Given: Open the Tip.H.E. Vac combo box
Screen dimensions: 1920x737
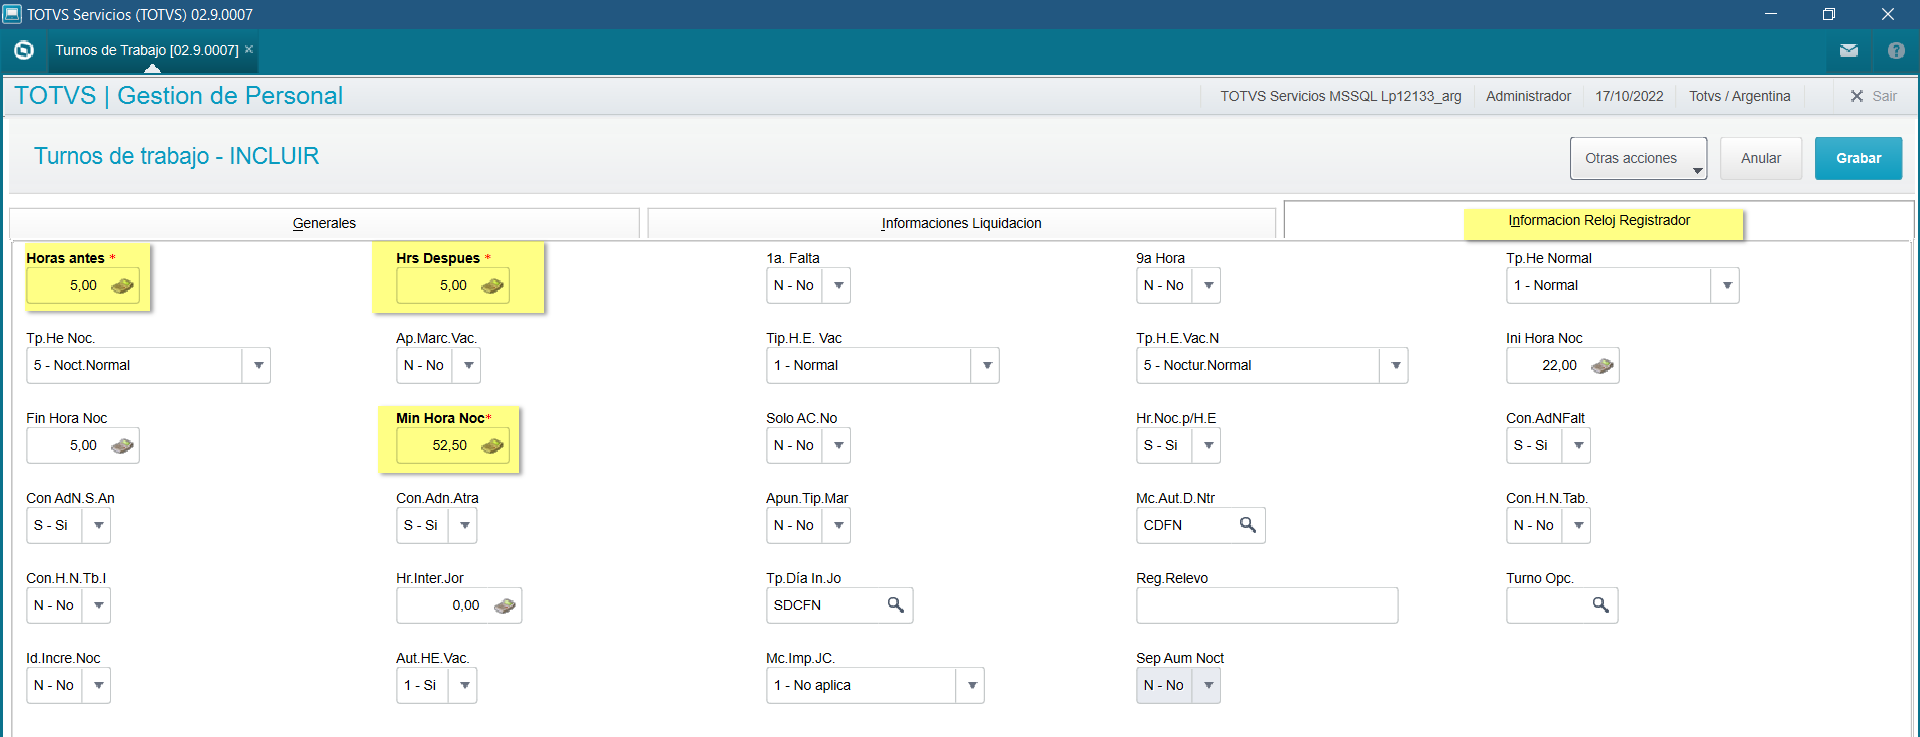Looking at the screenshot, I should pyautogui.click(x=882, y=365).
